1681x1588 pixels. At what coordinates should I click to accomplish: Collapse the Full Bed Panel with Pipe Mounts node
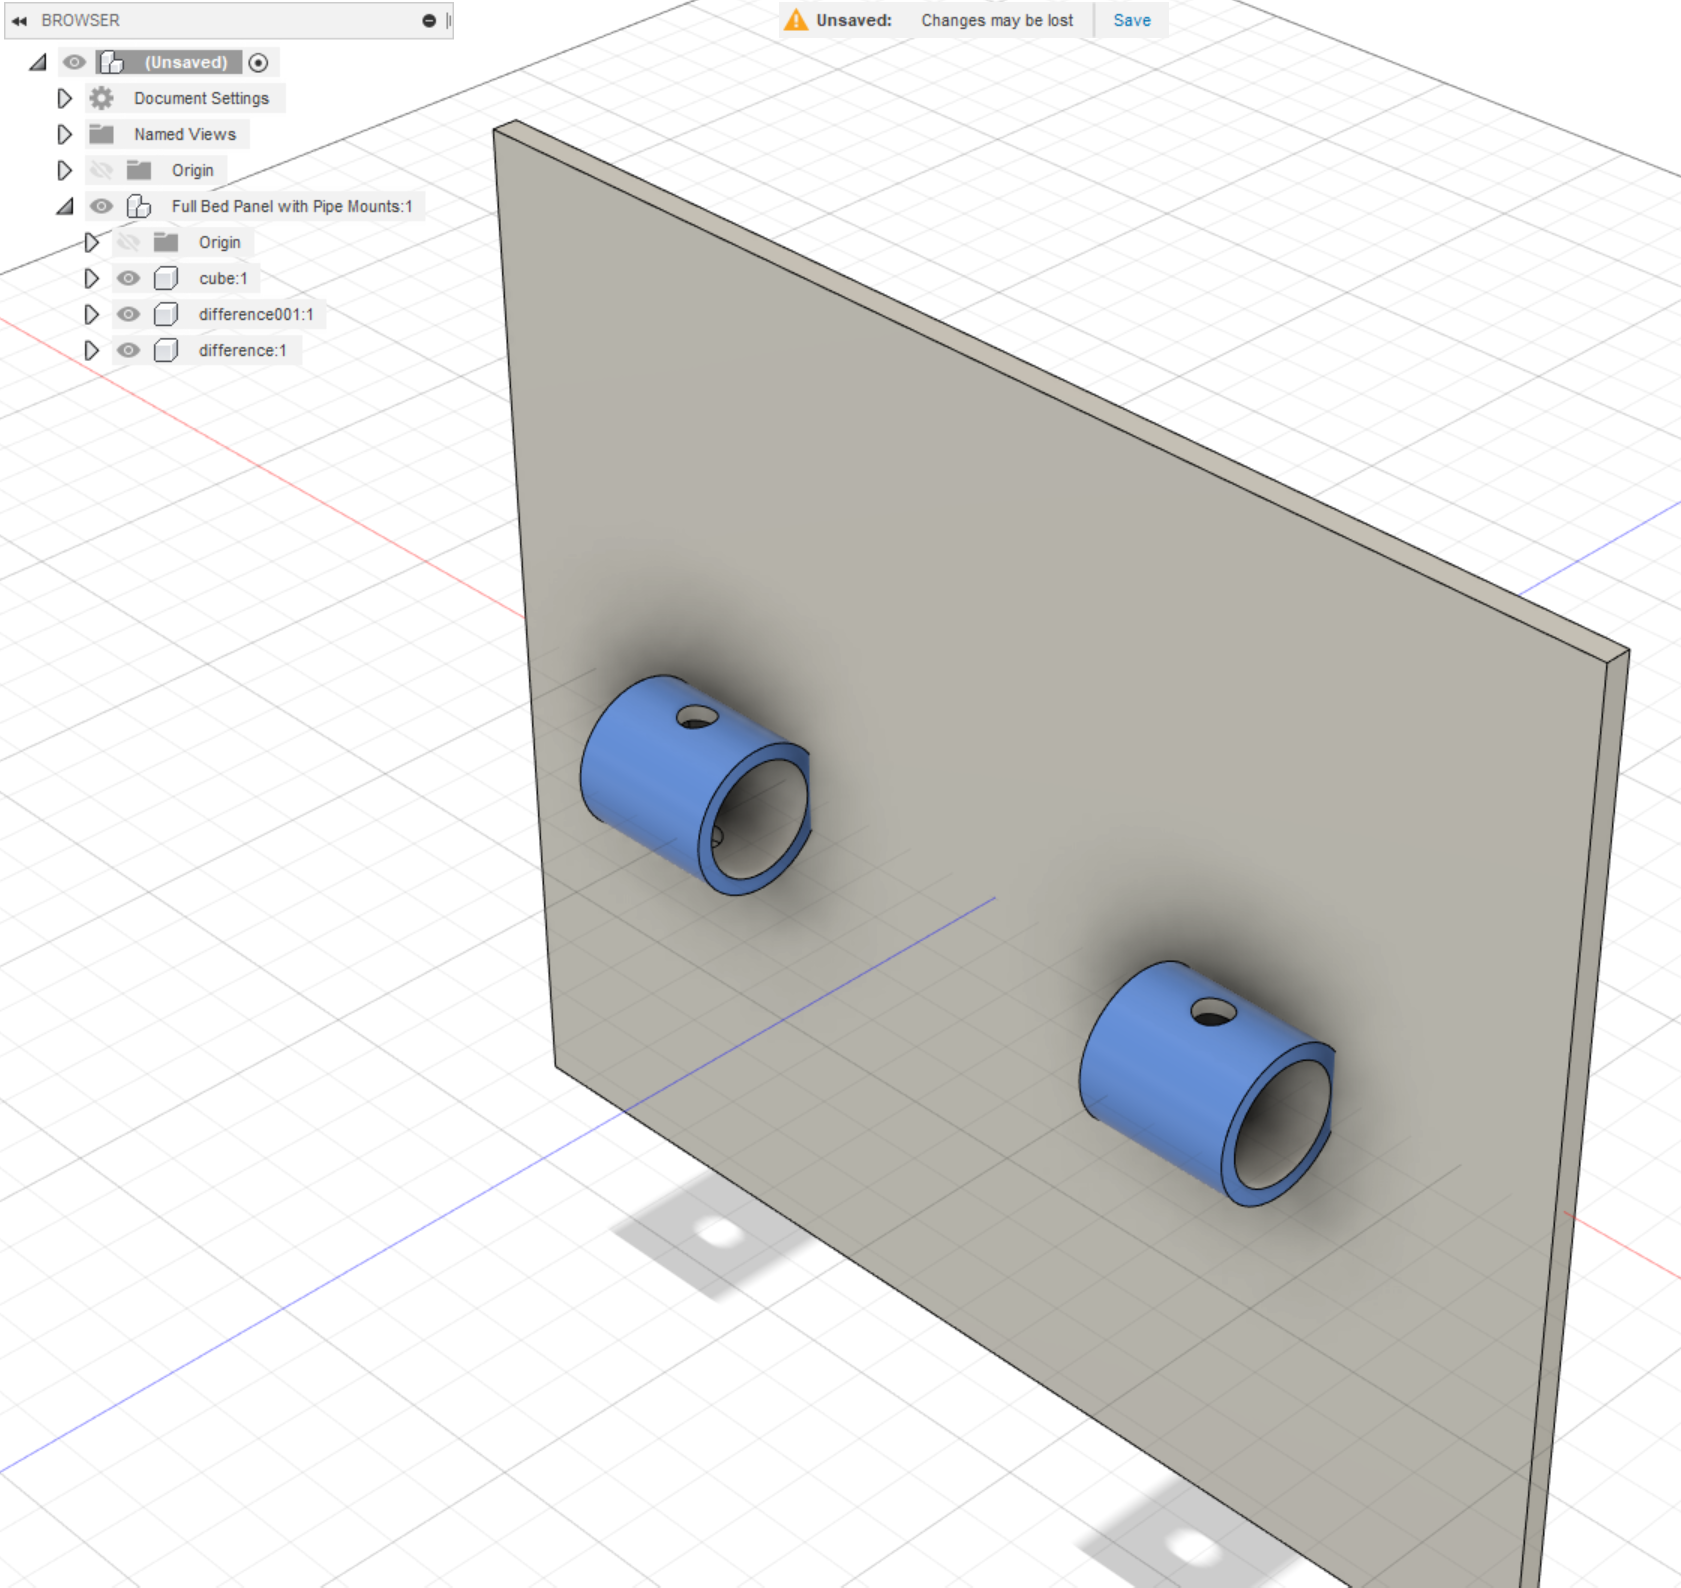65,206
